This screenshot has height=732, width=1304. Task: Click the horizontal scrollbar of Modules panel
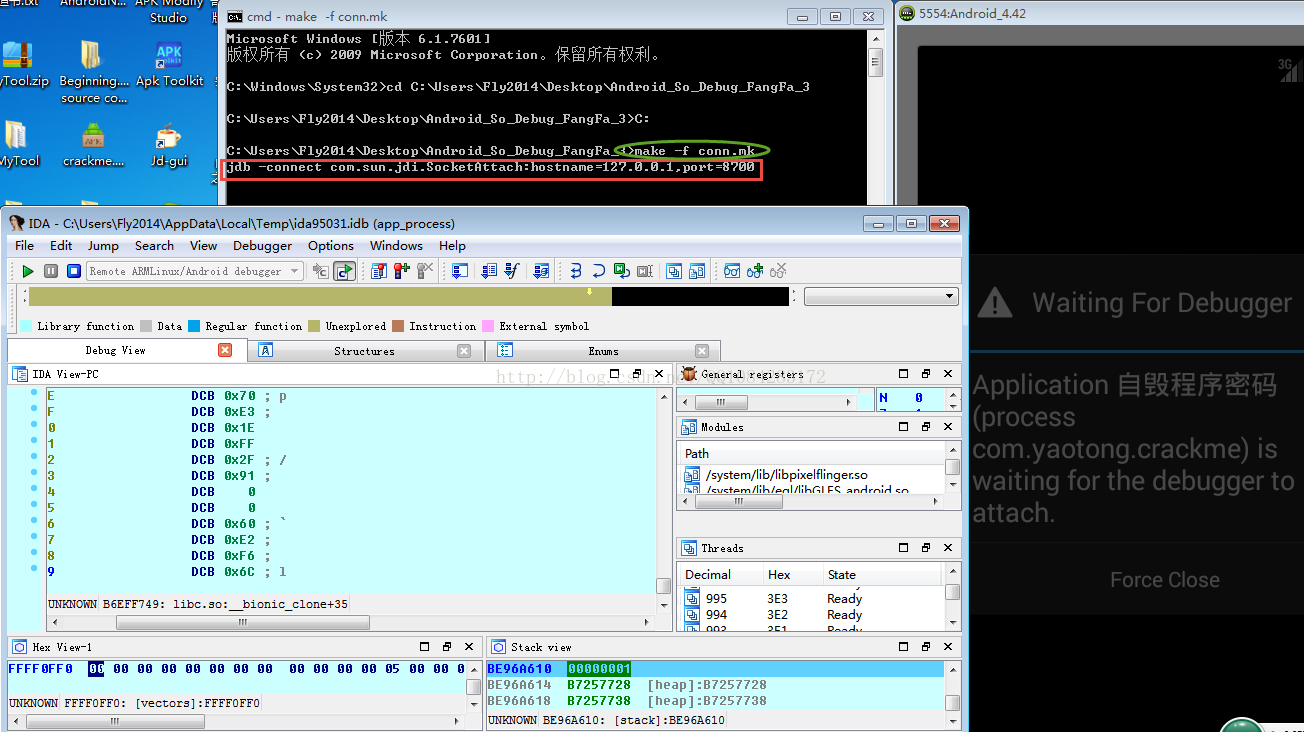coord(812,502)
